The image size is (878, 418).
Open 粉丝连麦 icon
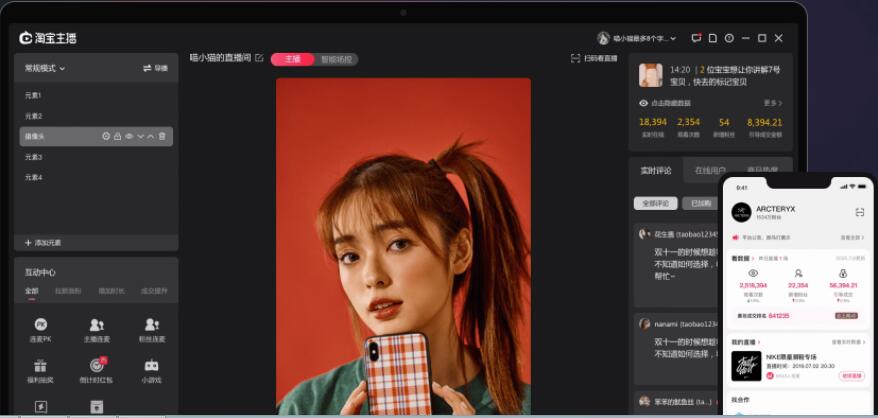pos(152,324)
